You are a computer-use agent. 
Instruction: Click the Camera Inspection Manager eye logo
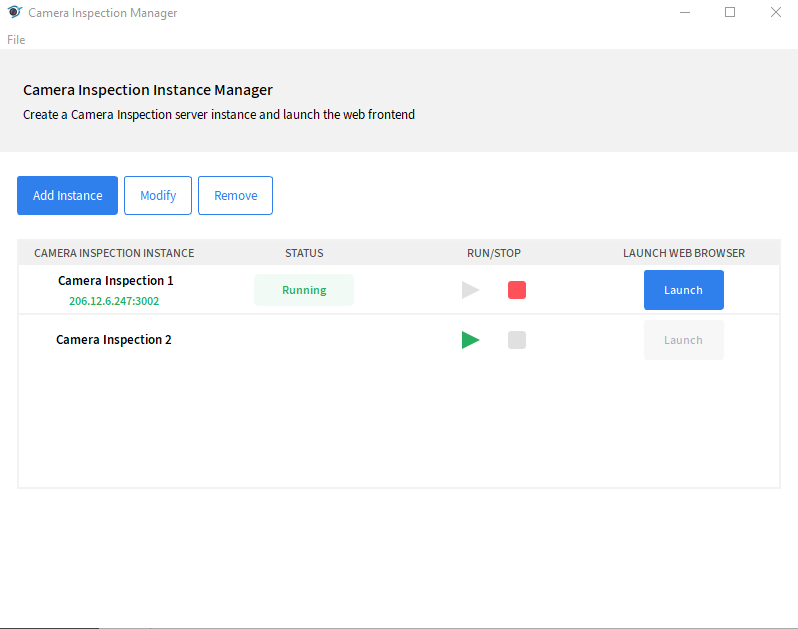[15, 12]
